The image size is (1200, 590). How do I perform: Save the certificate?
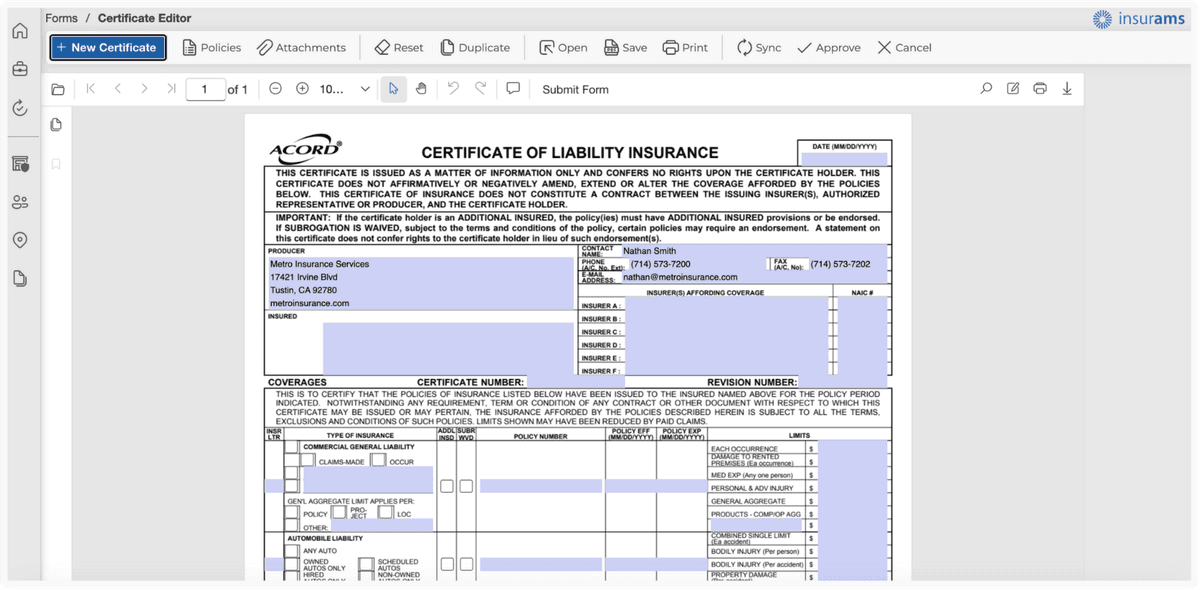point(625,47)
